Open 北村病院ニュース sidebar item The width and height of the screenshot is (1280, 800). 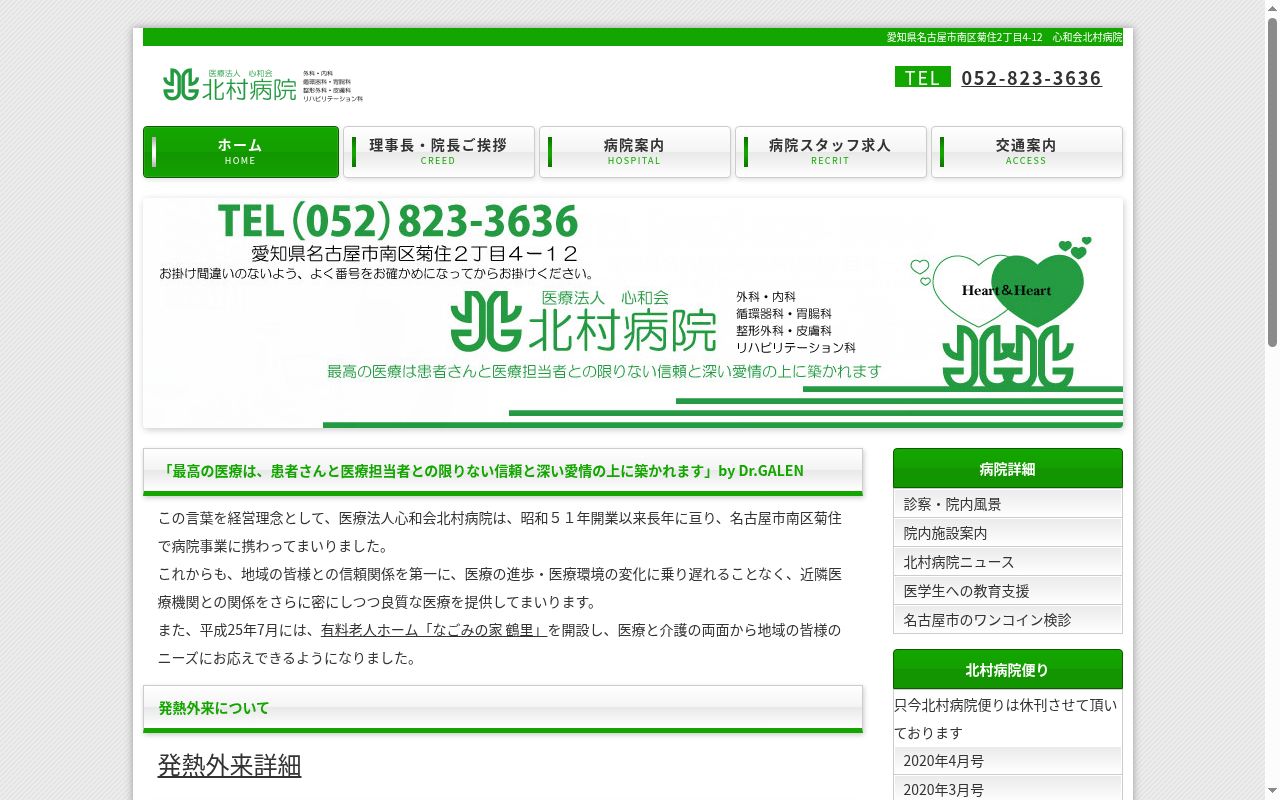point(1008,562)
